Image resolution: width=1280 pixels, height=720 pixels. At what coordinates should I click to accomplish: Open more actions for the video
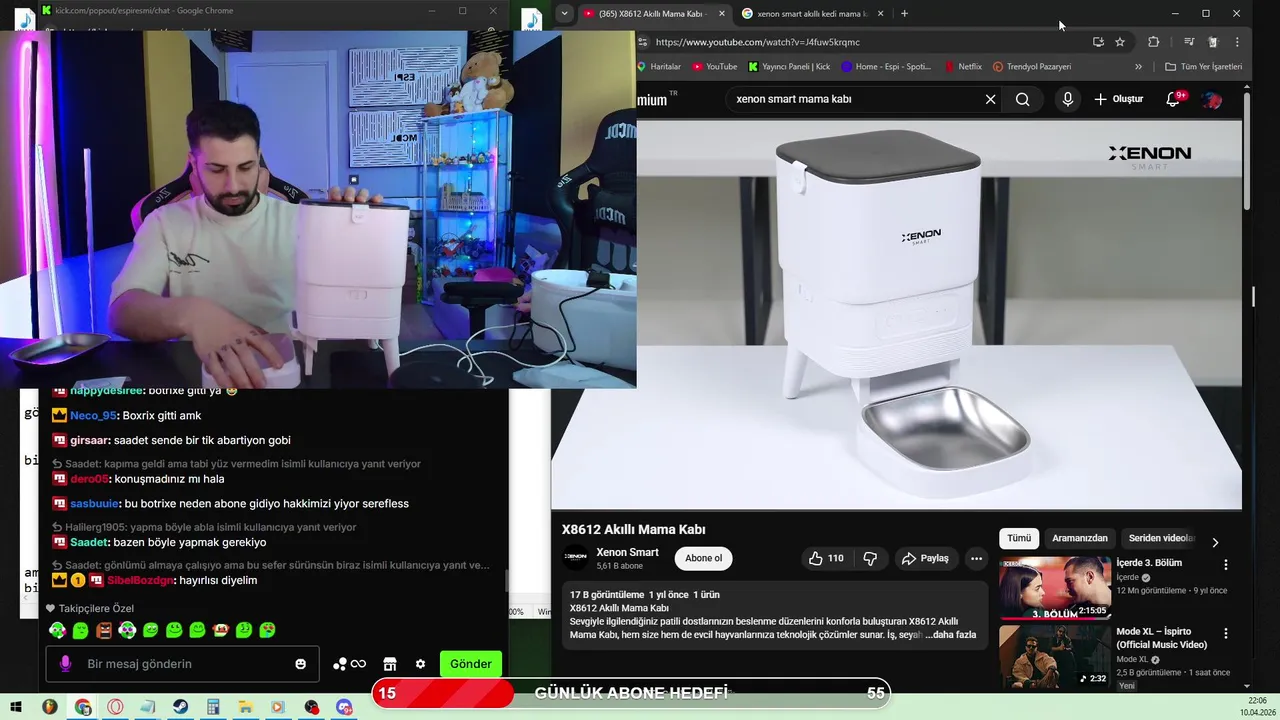(x=976, y=558)
